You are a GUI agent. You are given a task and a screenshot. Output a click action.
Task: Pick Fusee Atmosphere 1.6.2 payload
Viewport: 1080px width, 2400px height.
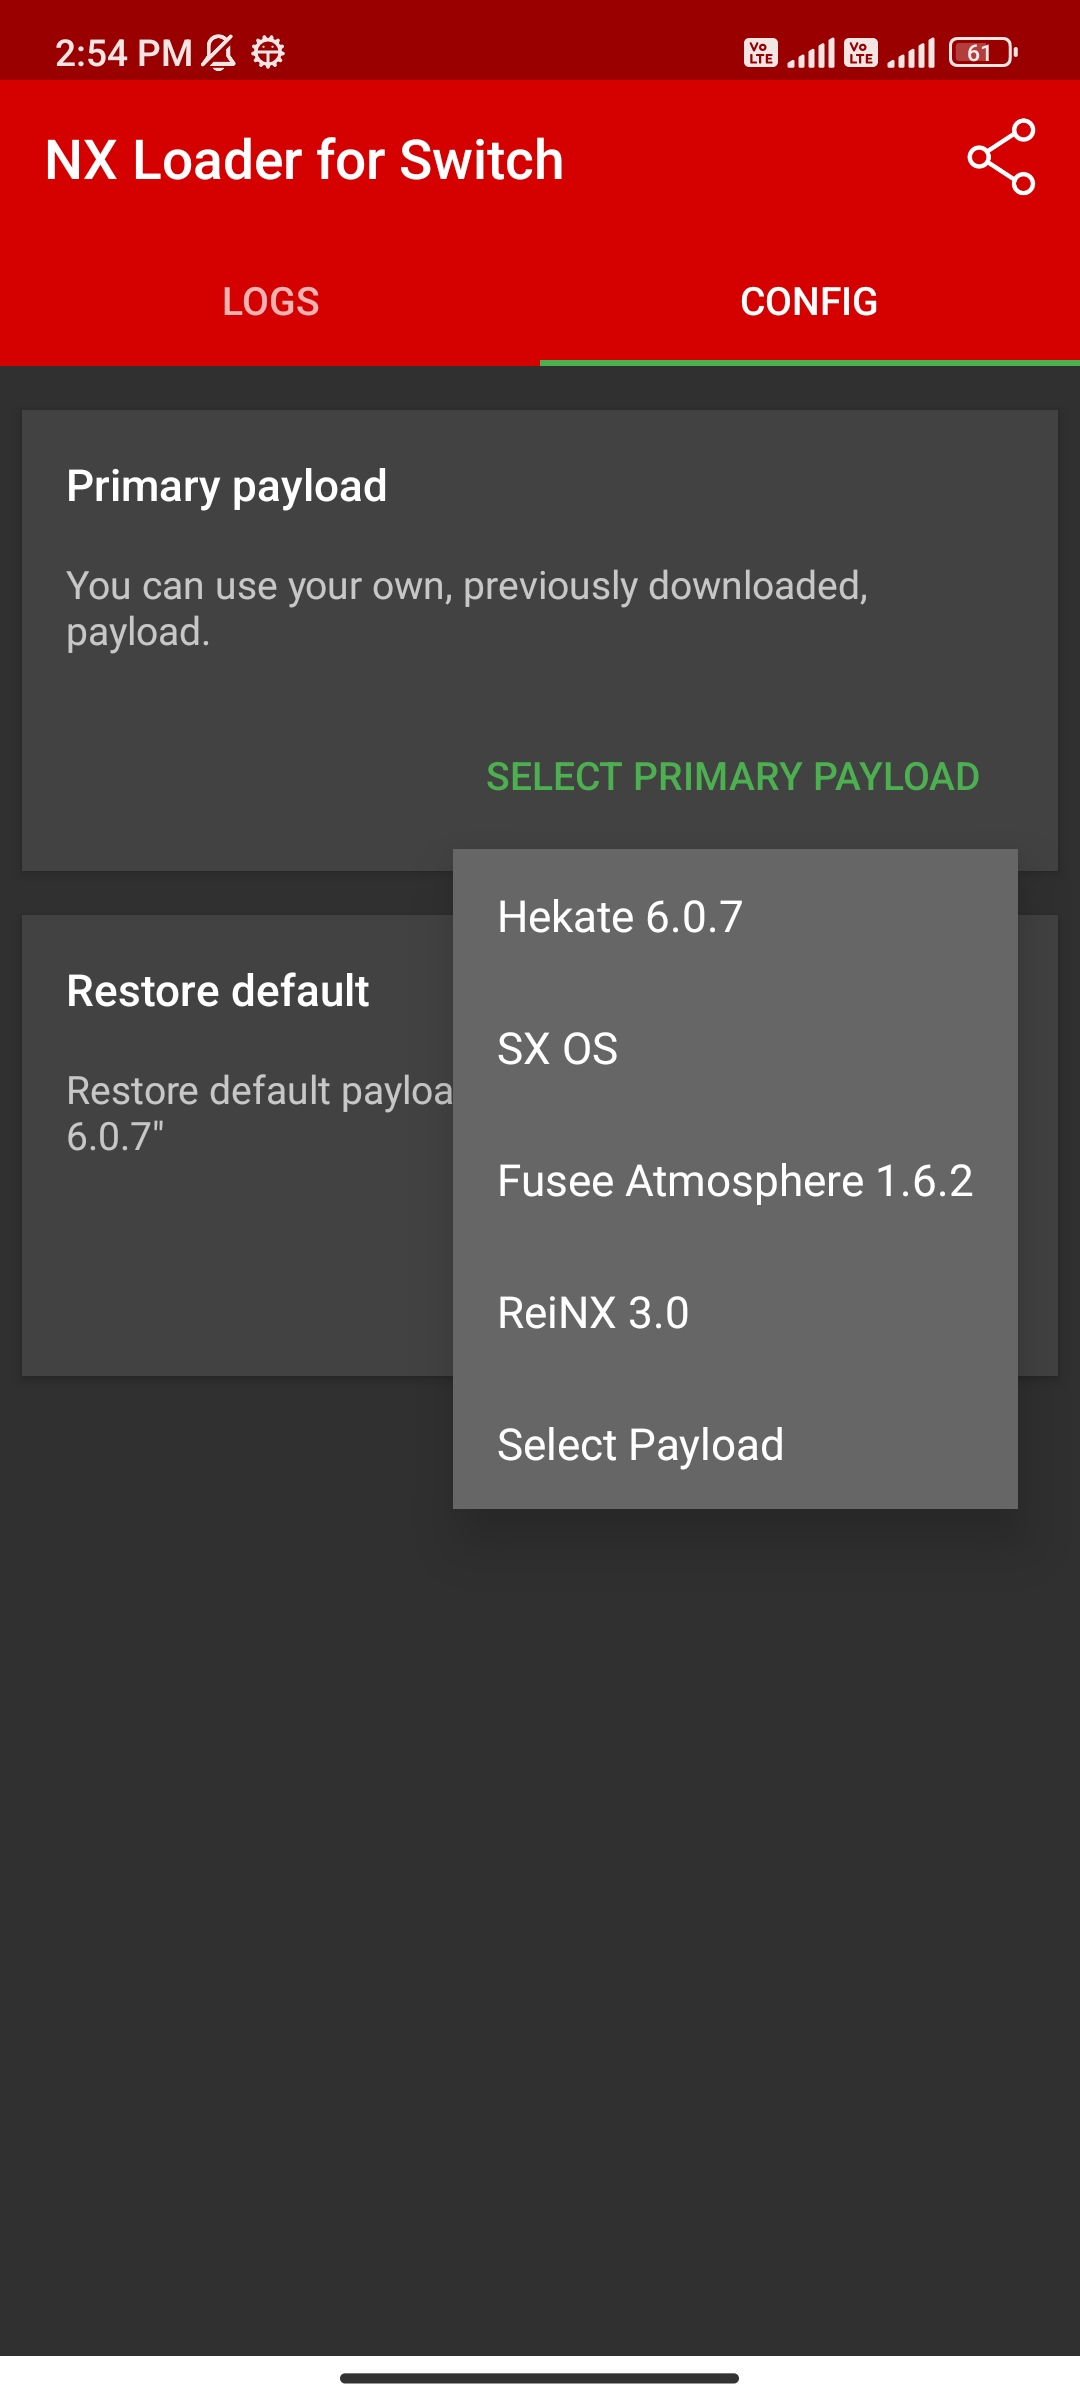tap(735, 1181)
